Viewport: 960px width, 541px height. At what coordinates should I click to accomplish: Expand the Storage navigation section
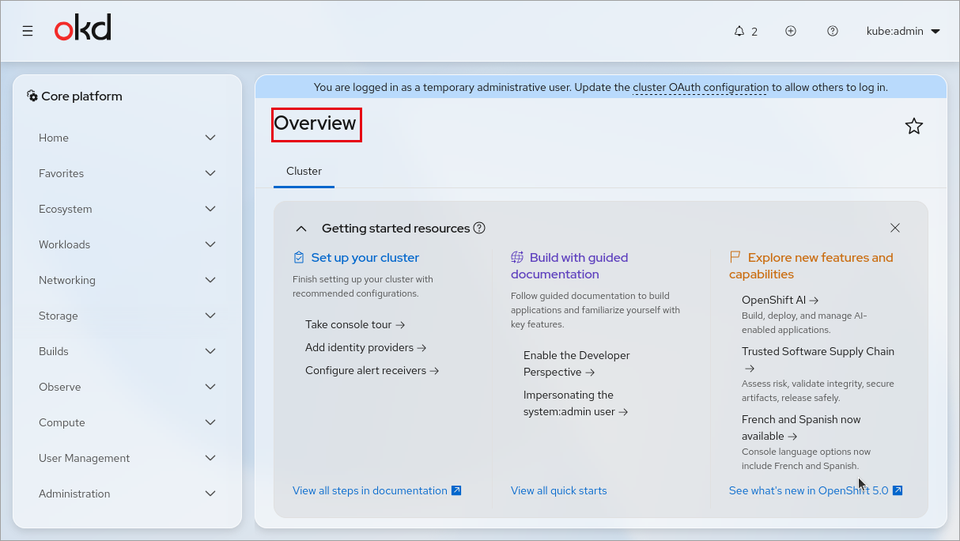[x=127, y=315]
